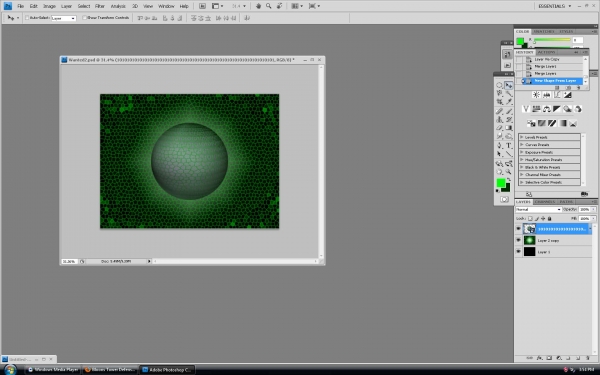The height and width of the screenshot is (375, 600).
Task: Add a Levels adjustment layer
Action: point(546,95)
